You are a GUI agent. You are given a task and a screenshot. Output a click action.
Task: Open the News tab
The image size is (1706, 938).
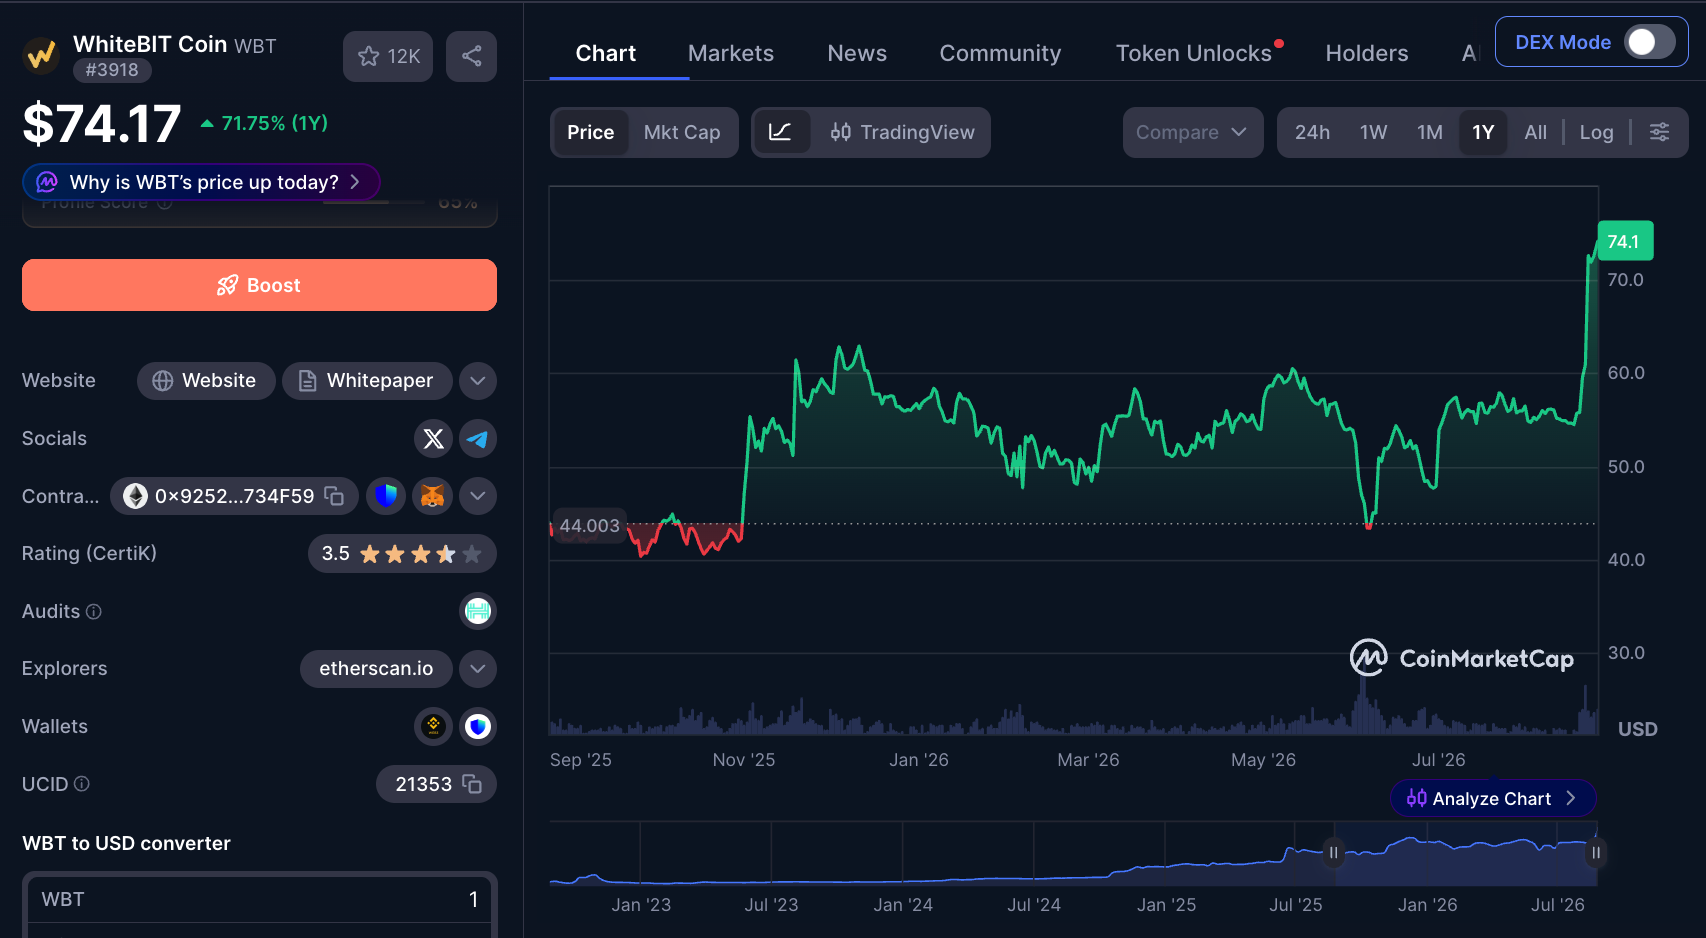pos(857,53)
